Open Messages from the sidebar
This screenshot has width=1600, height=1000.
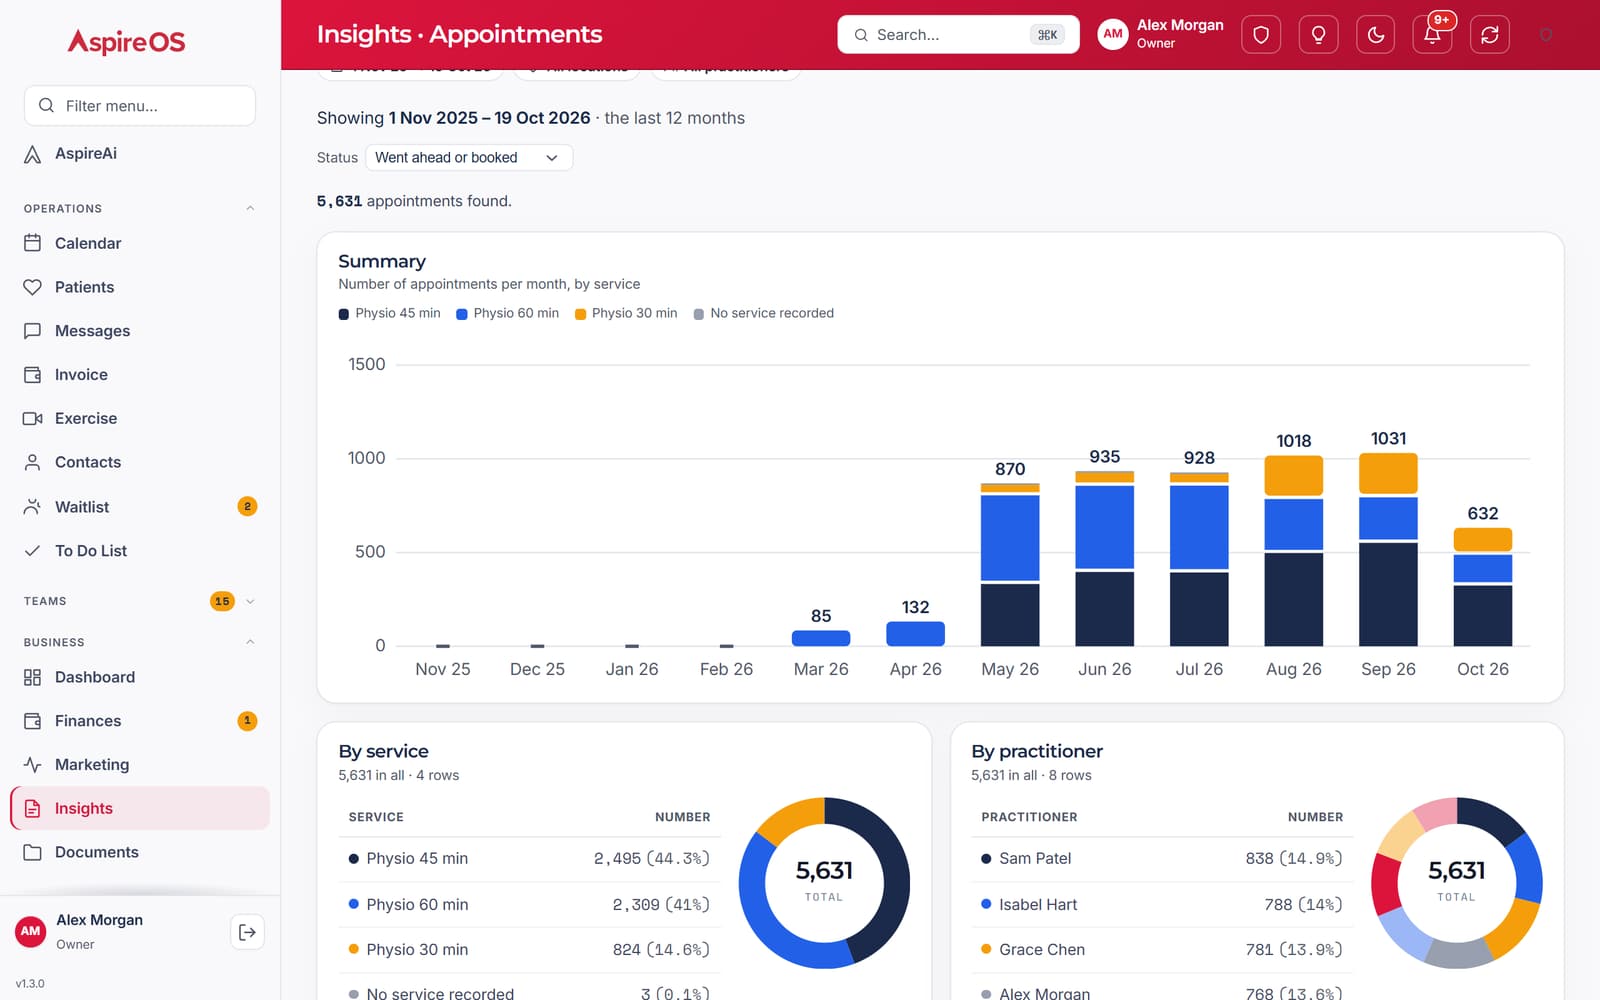click(x=140, y=331)
